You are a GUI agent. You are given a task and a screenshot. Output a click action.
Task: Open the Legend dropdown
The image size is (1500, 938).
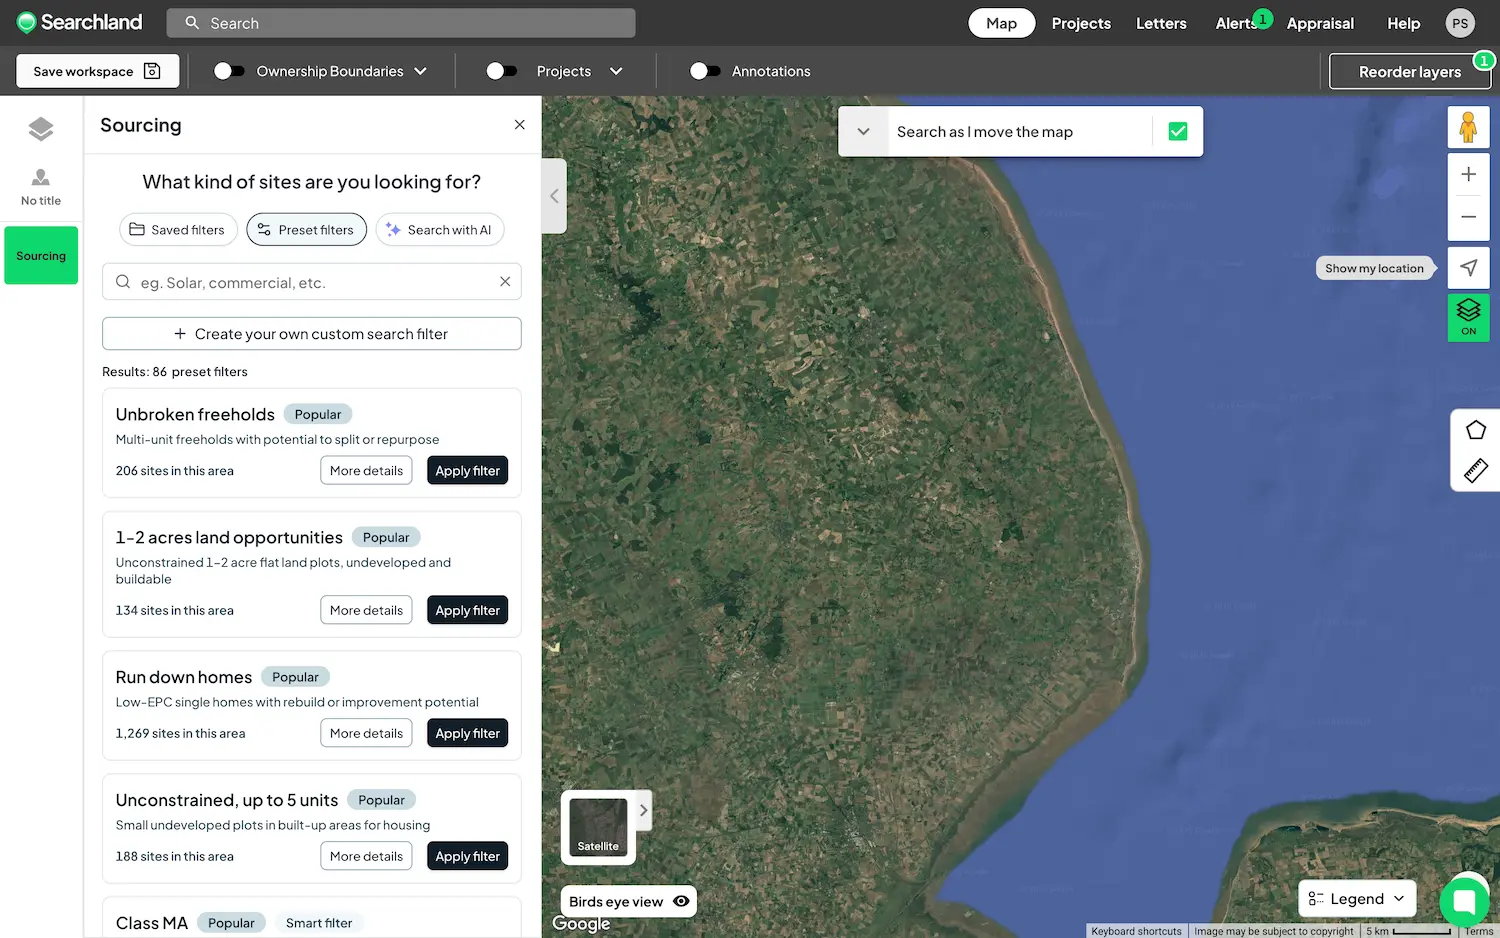click(1357, 898)
